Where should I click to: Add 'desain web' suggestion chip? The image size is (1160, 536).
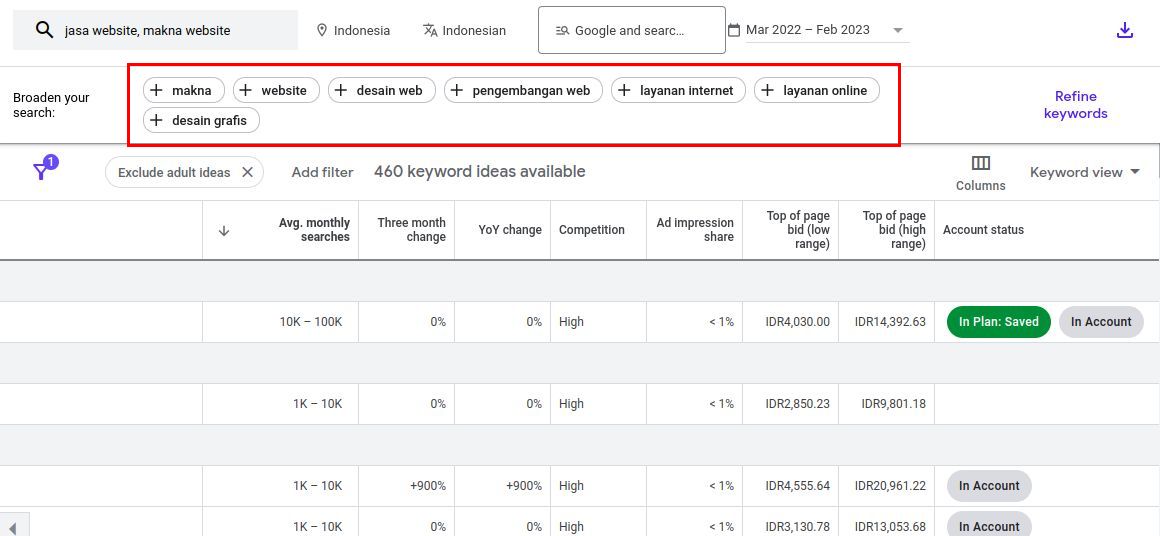tap(382, 90)
